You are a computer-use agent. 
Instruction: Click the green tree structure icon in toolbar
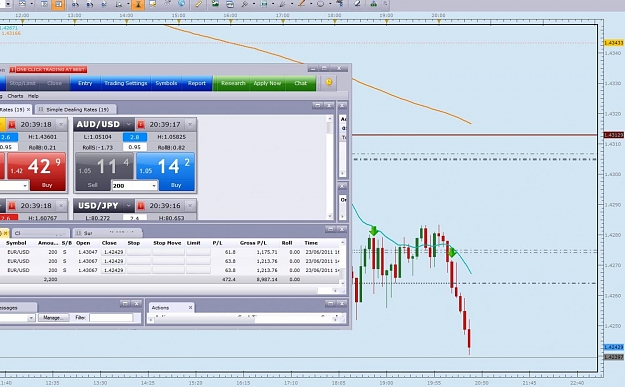(373, 4)
